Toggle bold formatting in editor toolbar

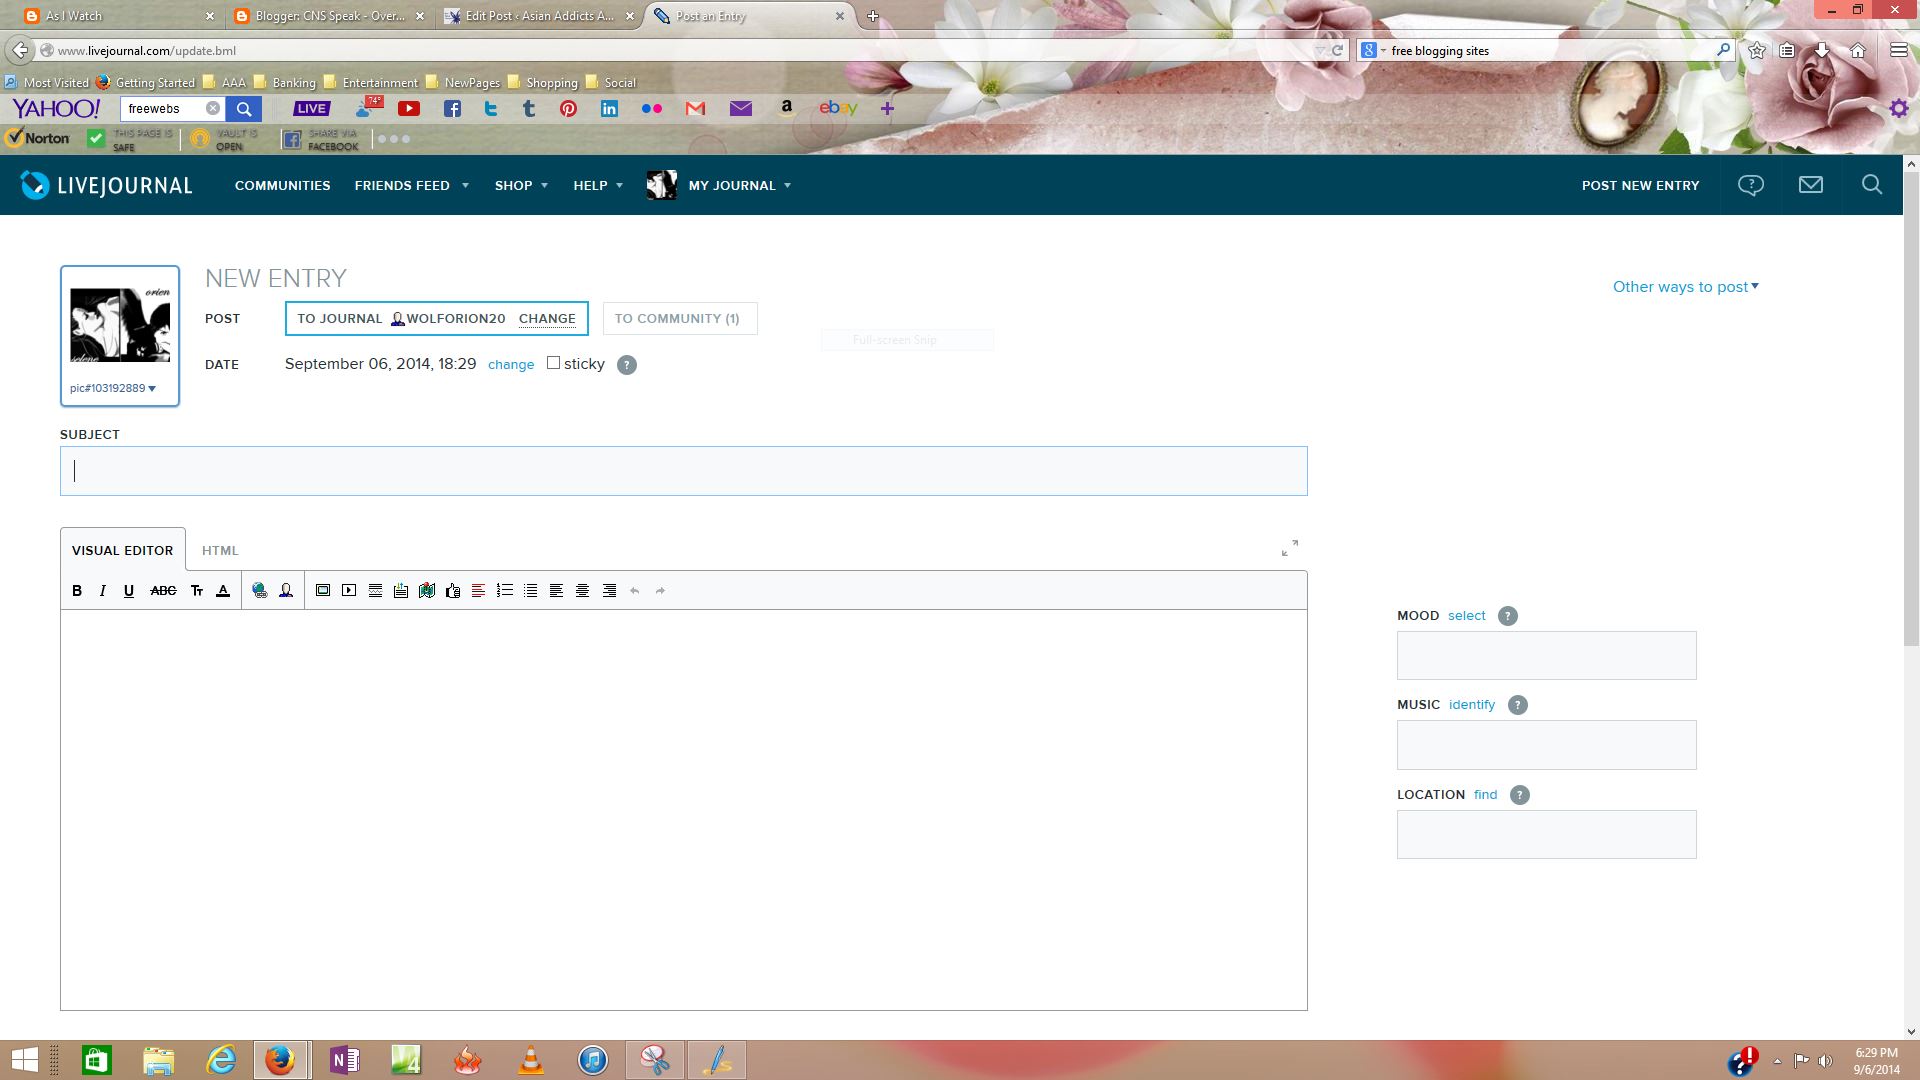pyautogui.click(x=77, y=591)
